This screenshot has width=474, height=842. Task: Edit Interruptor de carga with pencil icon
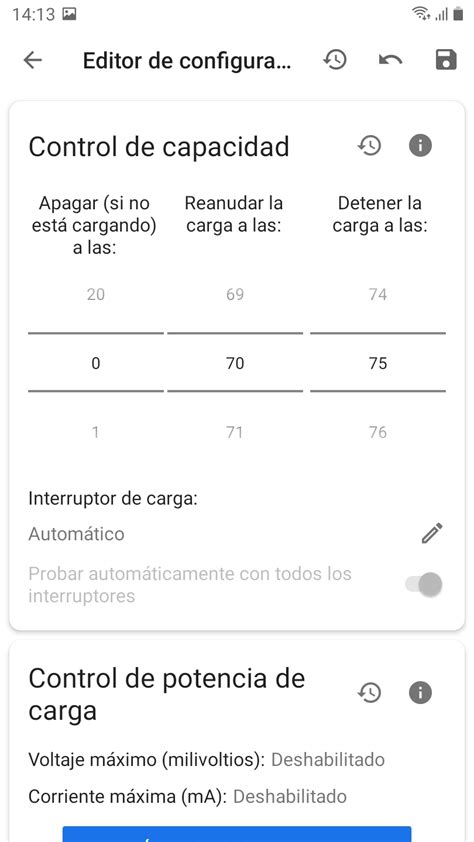(432, 533)
